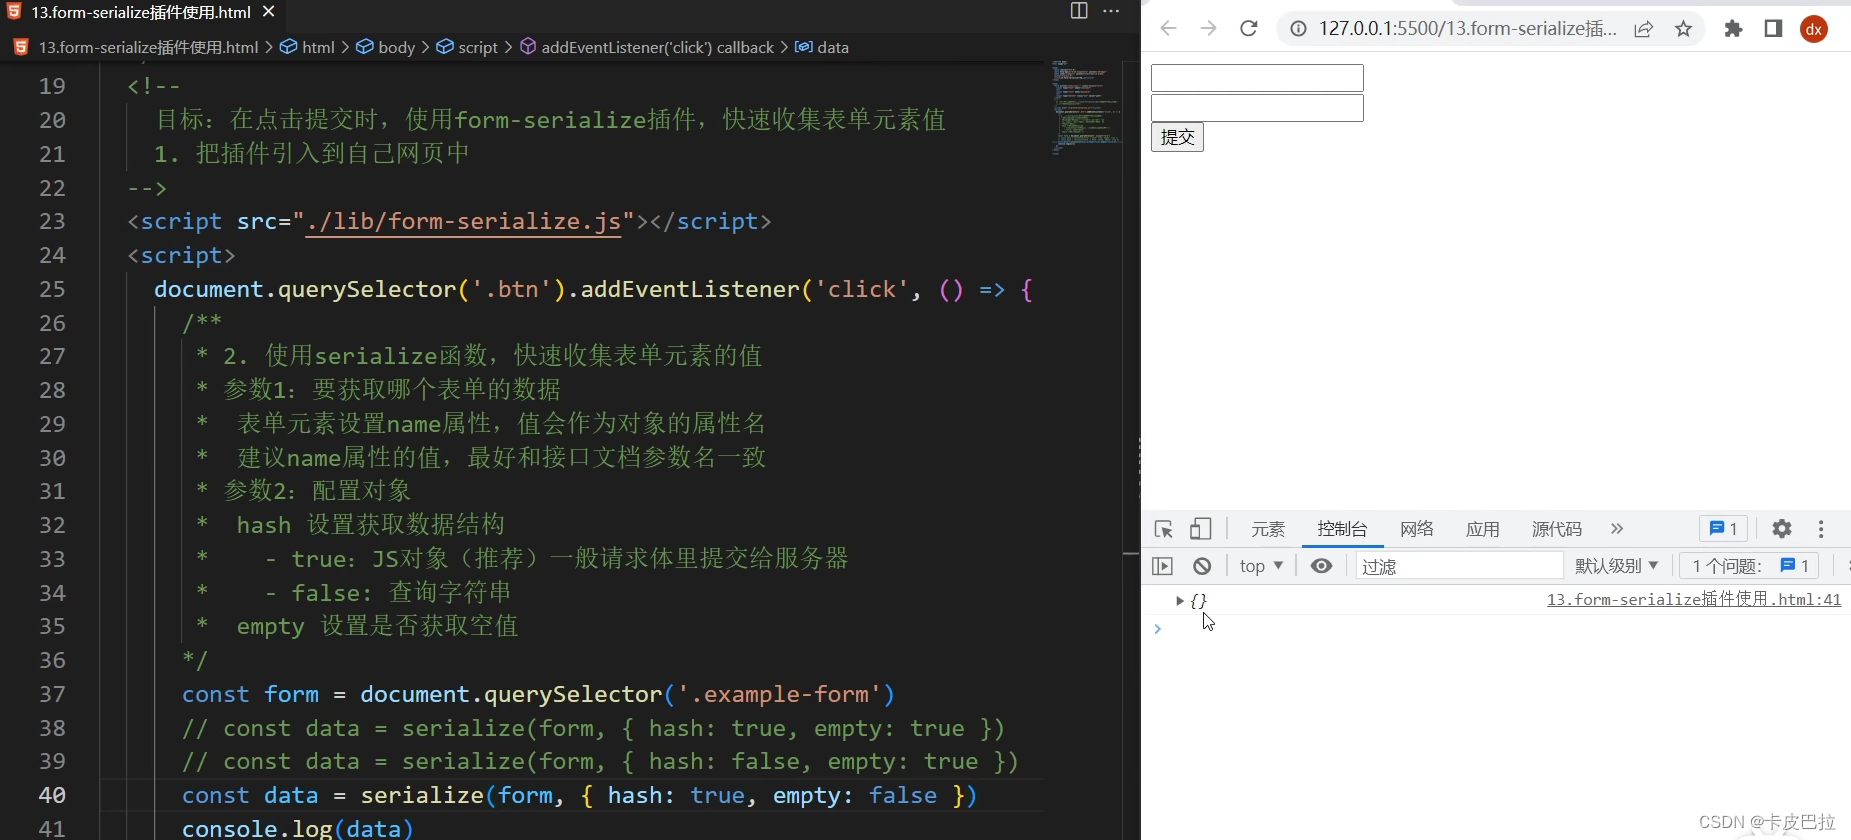Viewport: 1851px width, 840px height.
Task: Switch to the 源代码 DevTools tab
Action: [x=1557, y=529]
